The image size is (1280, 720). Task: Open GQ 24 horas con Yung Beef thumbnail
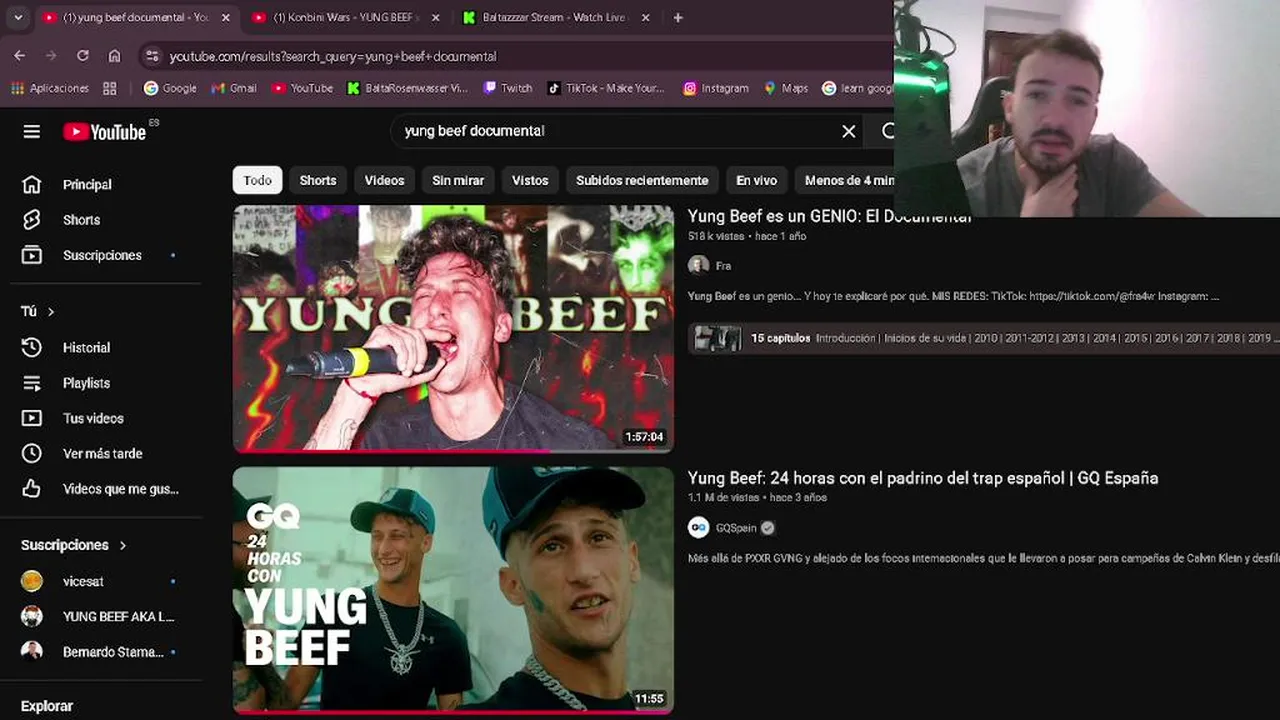click(x=453, y=590)
